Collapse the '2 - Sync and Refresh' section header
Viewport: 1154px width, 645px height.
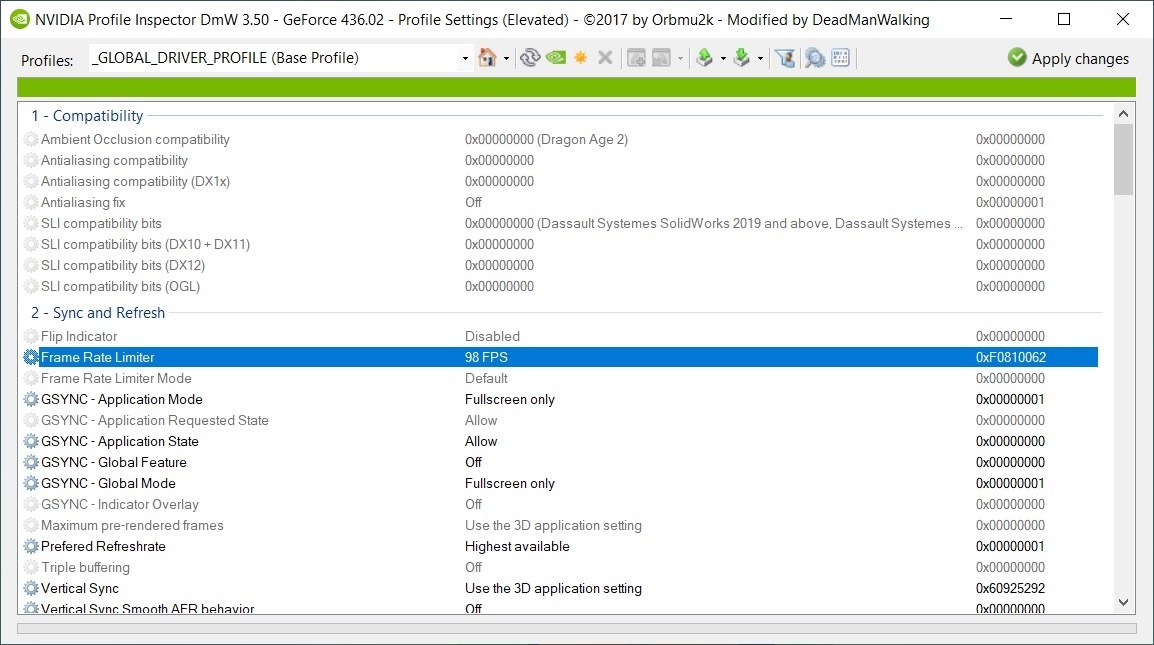pos(98,313)
